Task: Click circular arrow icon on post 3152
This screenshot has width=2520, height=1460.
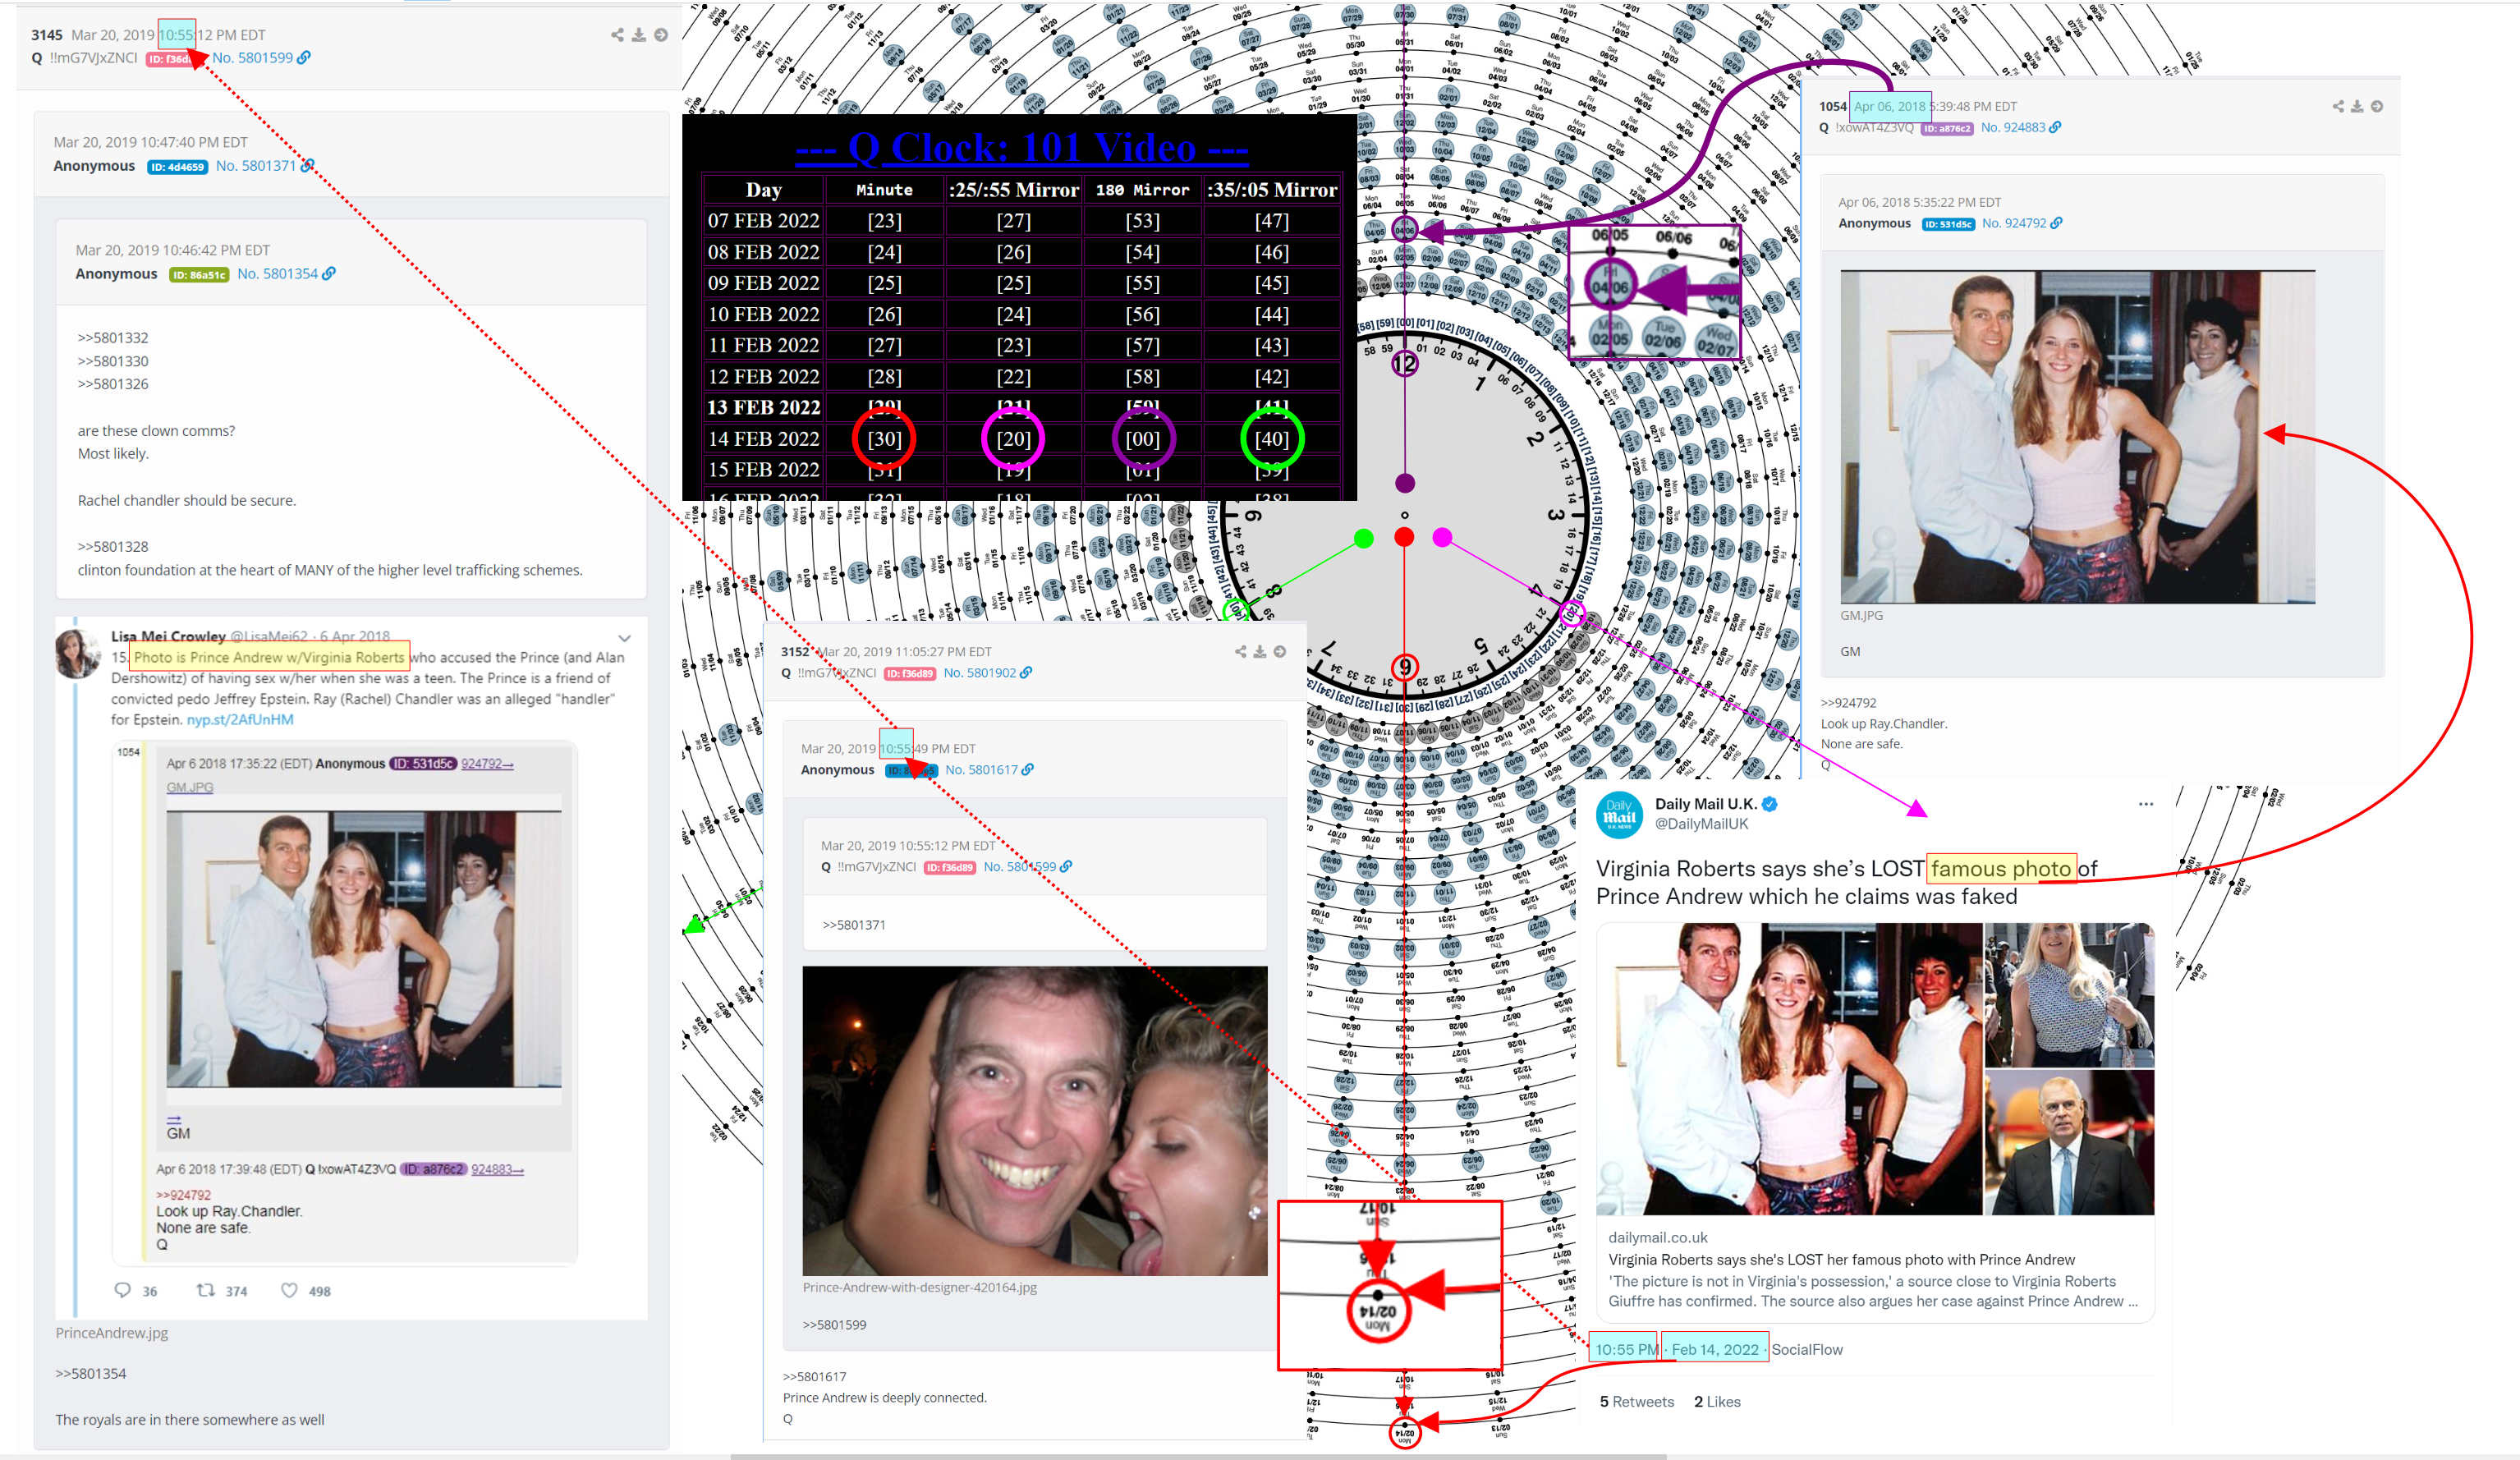Action: click(x=1280, y=652)
